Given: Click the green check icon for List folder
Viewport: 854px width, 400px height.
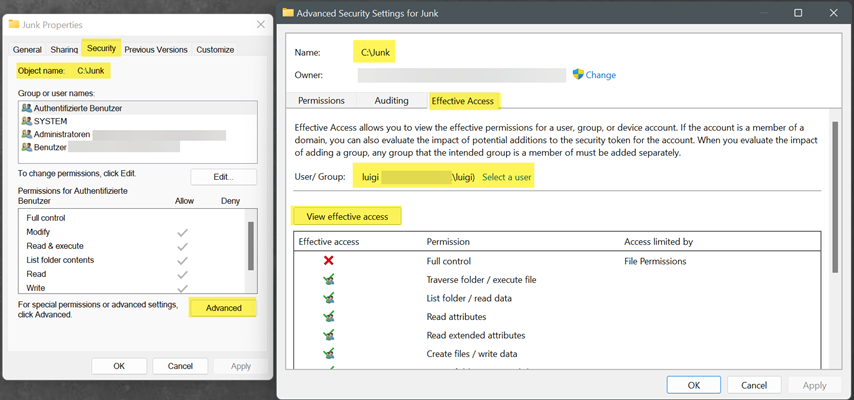Looking at the screenshot, I should coord(328,298).
